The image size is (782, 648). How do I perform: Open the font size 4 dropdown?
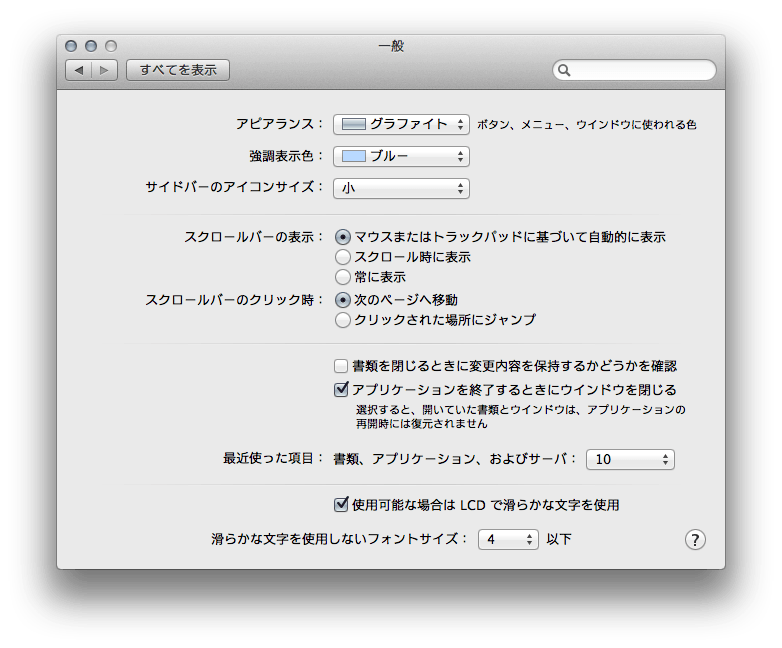pos(508,539)
